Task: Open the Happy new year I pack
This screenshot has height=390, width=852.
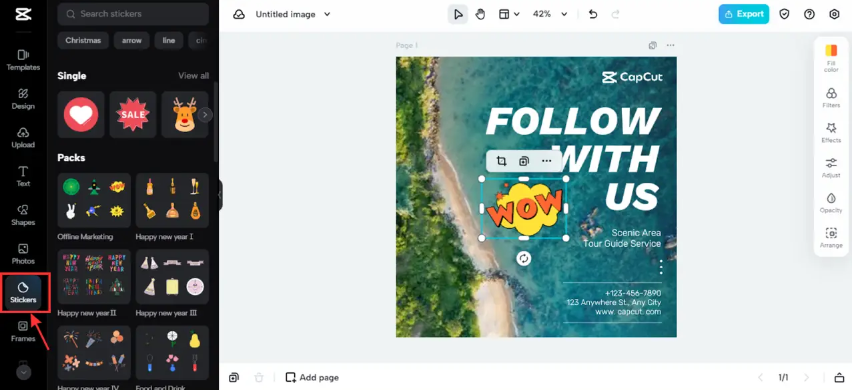Action: 172,200
